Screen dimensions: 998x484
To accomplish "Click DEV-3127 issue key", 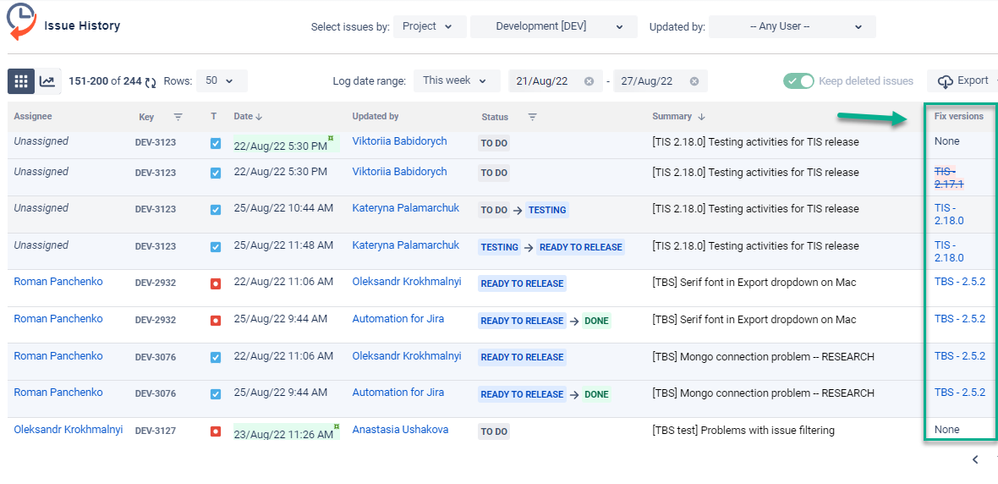I will pyautogui.click(x=155, y=431).
